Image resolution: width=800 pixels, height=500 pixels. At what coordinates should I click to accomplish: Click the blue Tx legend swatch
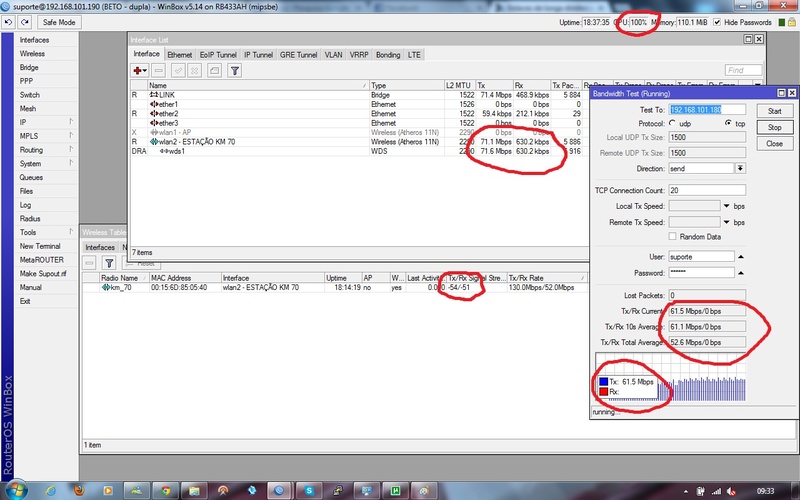tap(604, 382)
